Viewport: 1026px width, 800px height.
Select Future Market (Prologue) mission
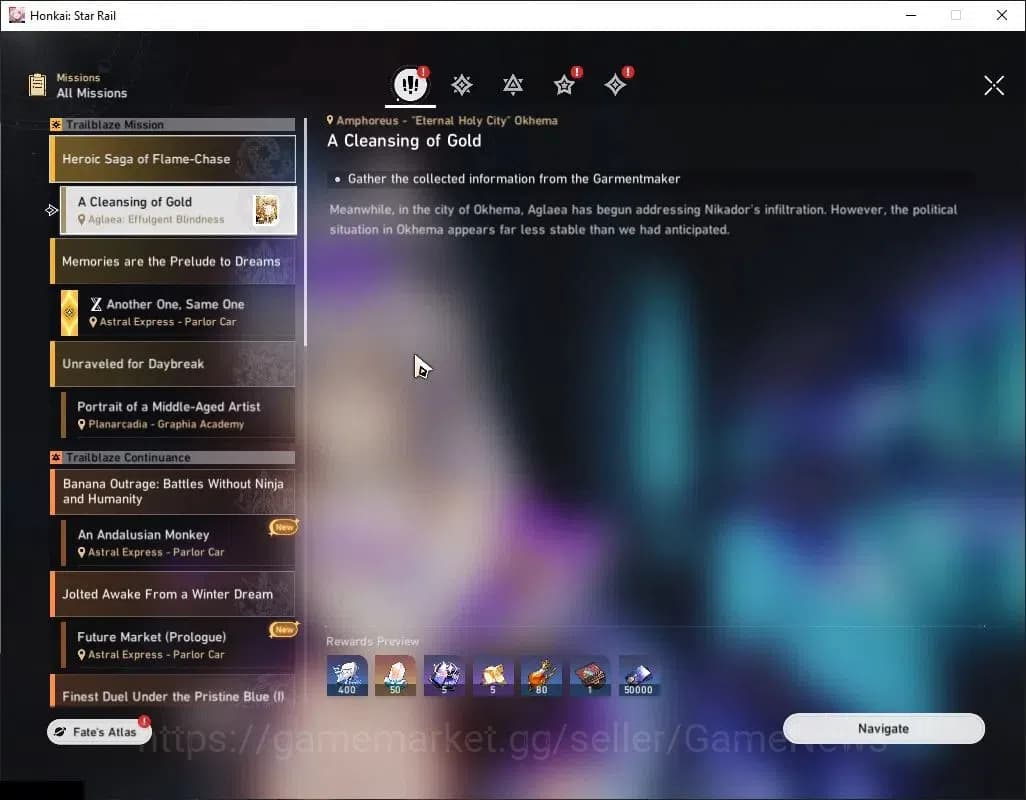pyautogui.click(x=178, y=645)
